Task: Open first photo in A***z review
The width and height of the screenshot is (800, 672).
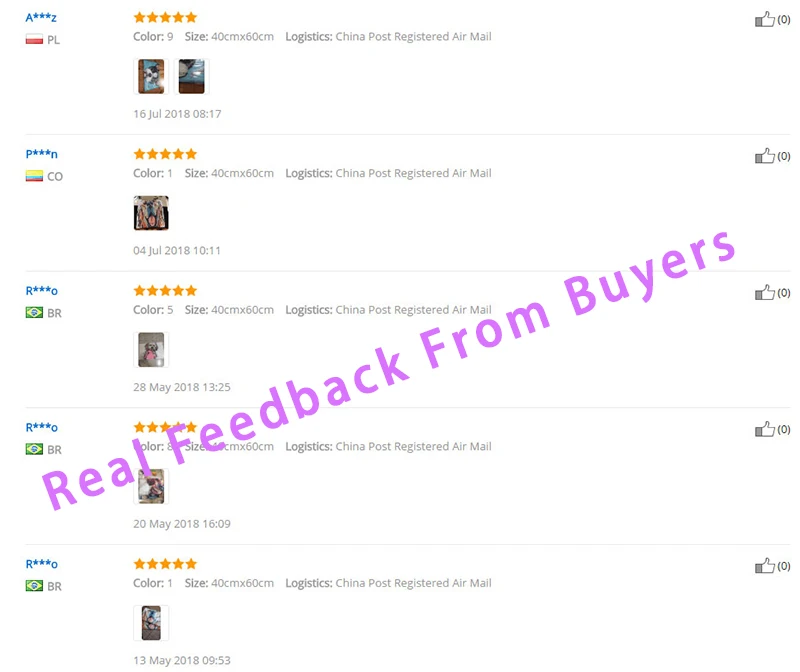Action: click(x=151, y=77)
